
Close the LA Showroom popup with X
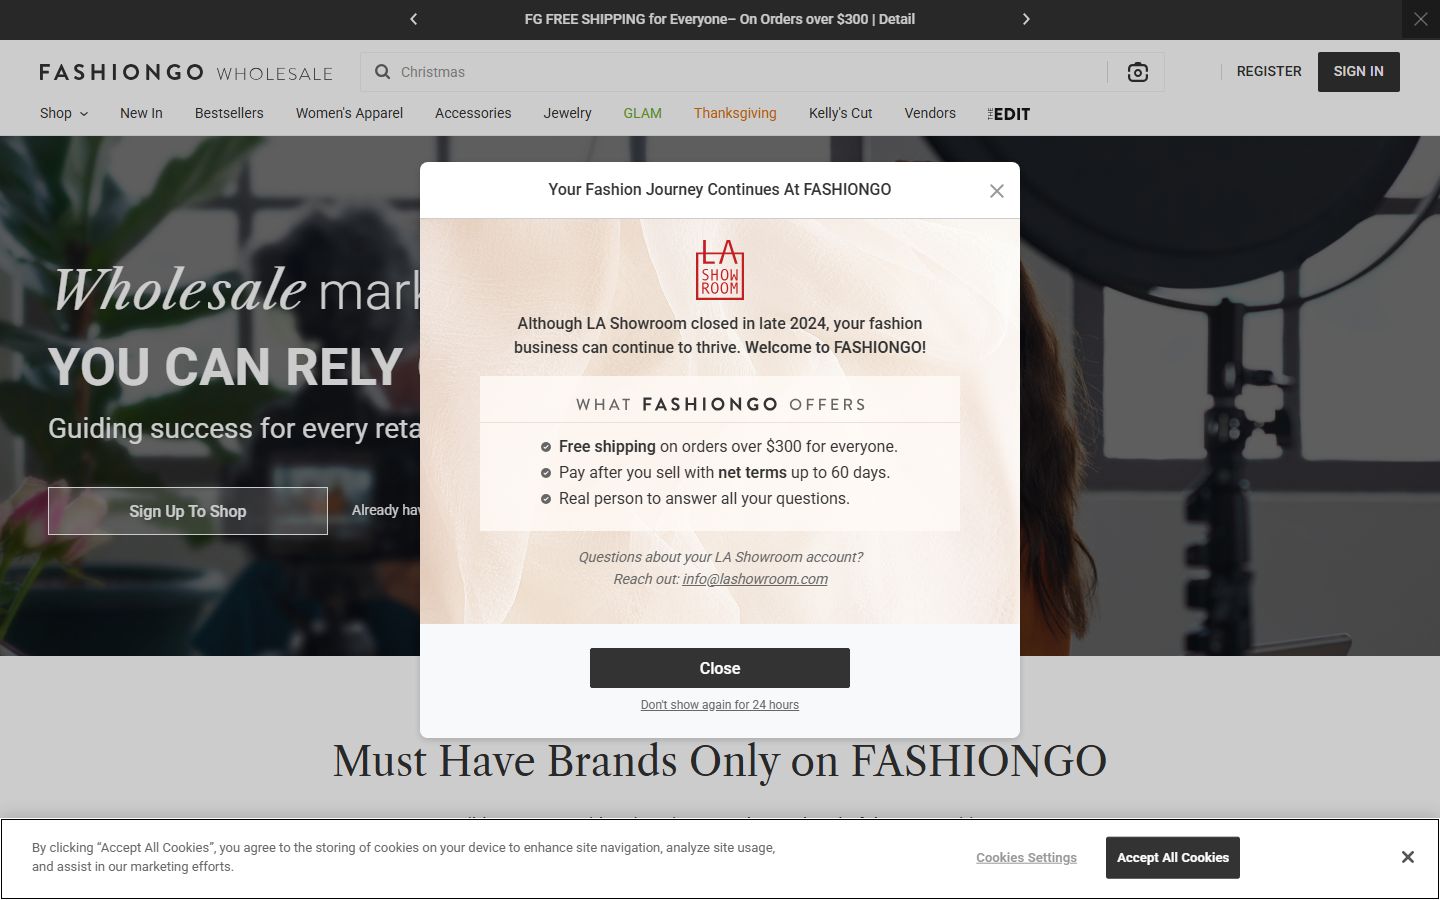pyautogui.click(x=997, y=191)
